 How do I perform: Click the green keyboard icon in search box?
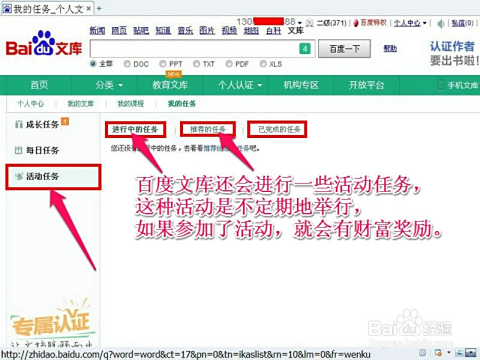coord(305,49)
